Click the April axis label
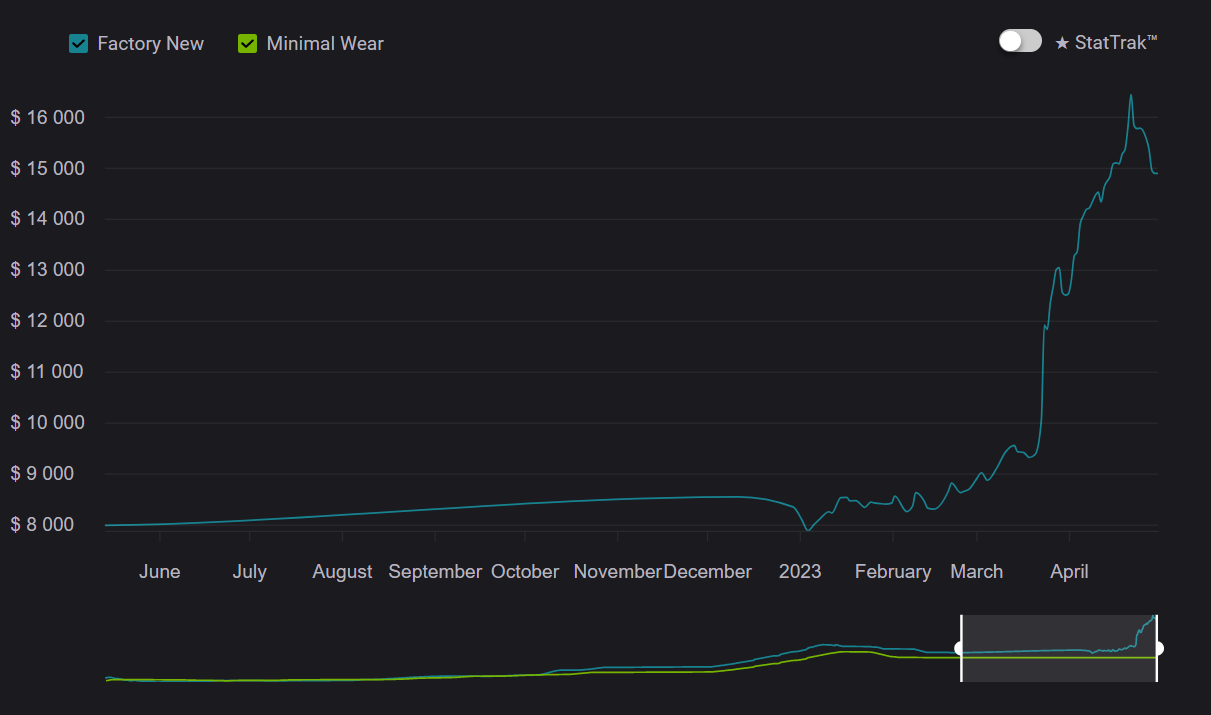Screen dimensions: 1211x715 [1069, 571]
